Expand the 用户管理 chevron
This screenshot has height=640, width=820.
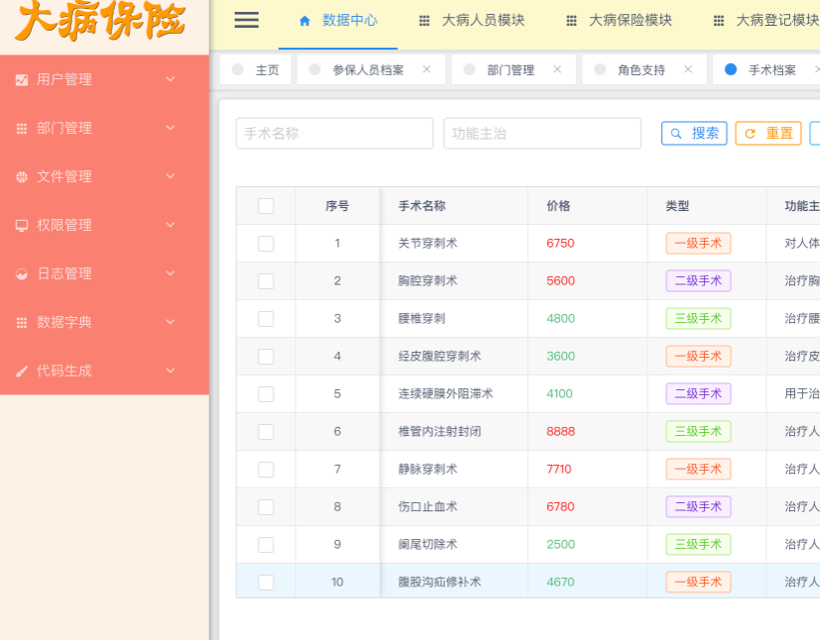point(170,79)
